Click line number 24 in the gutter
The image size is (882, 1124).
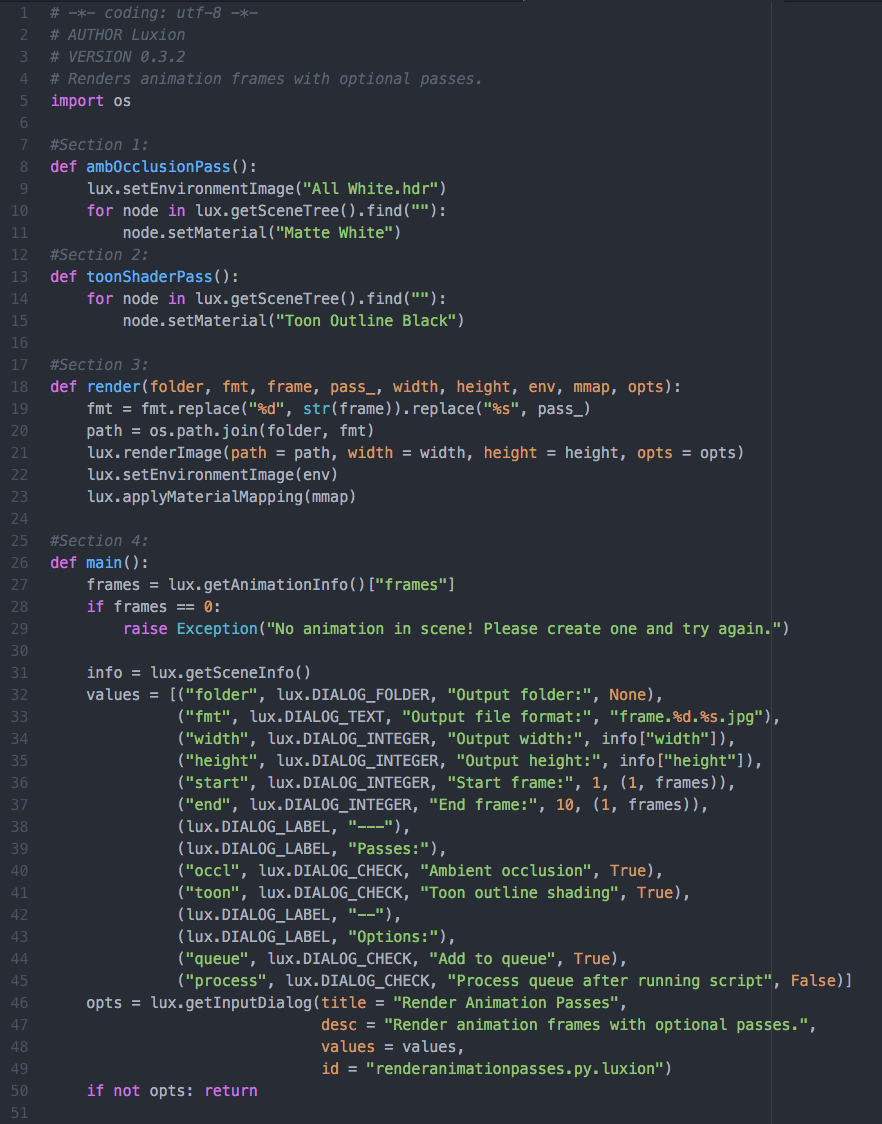(19, 518)
